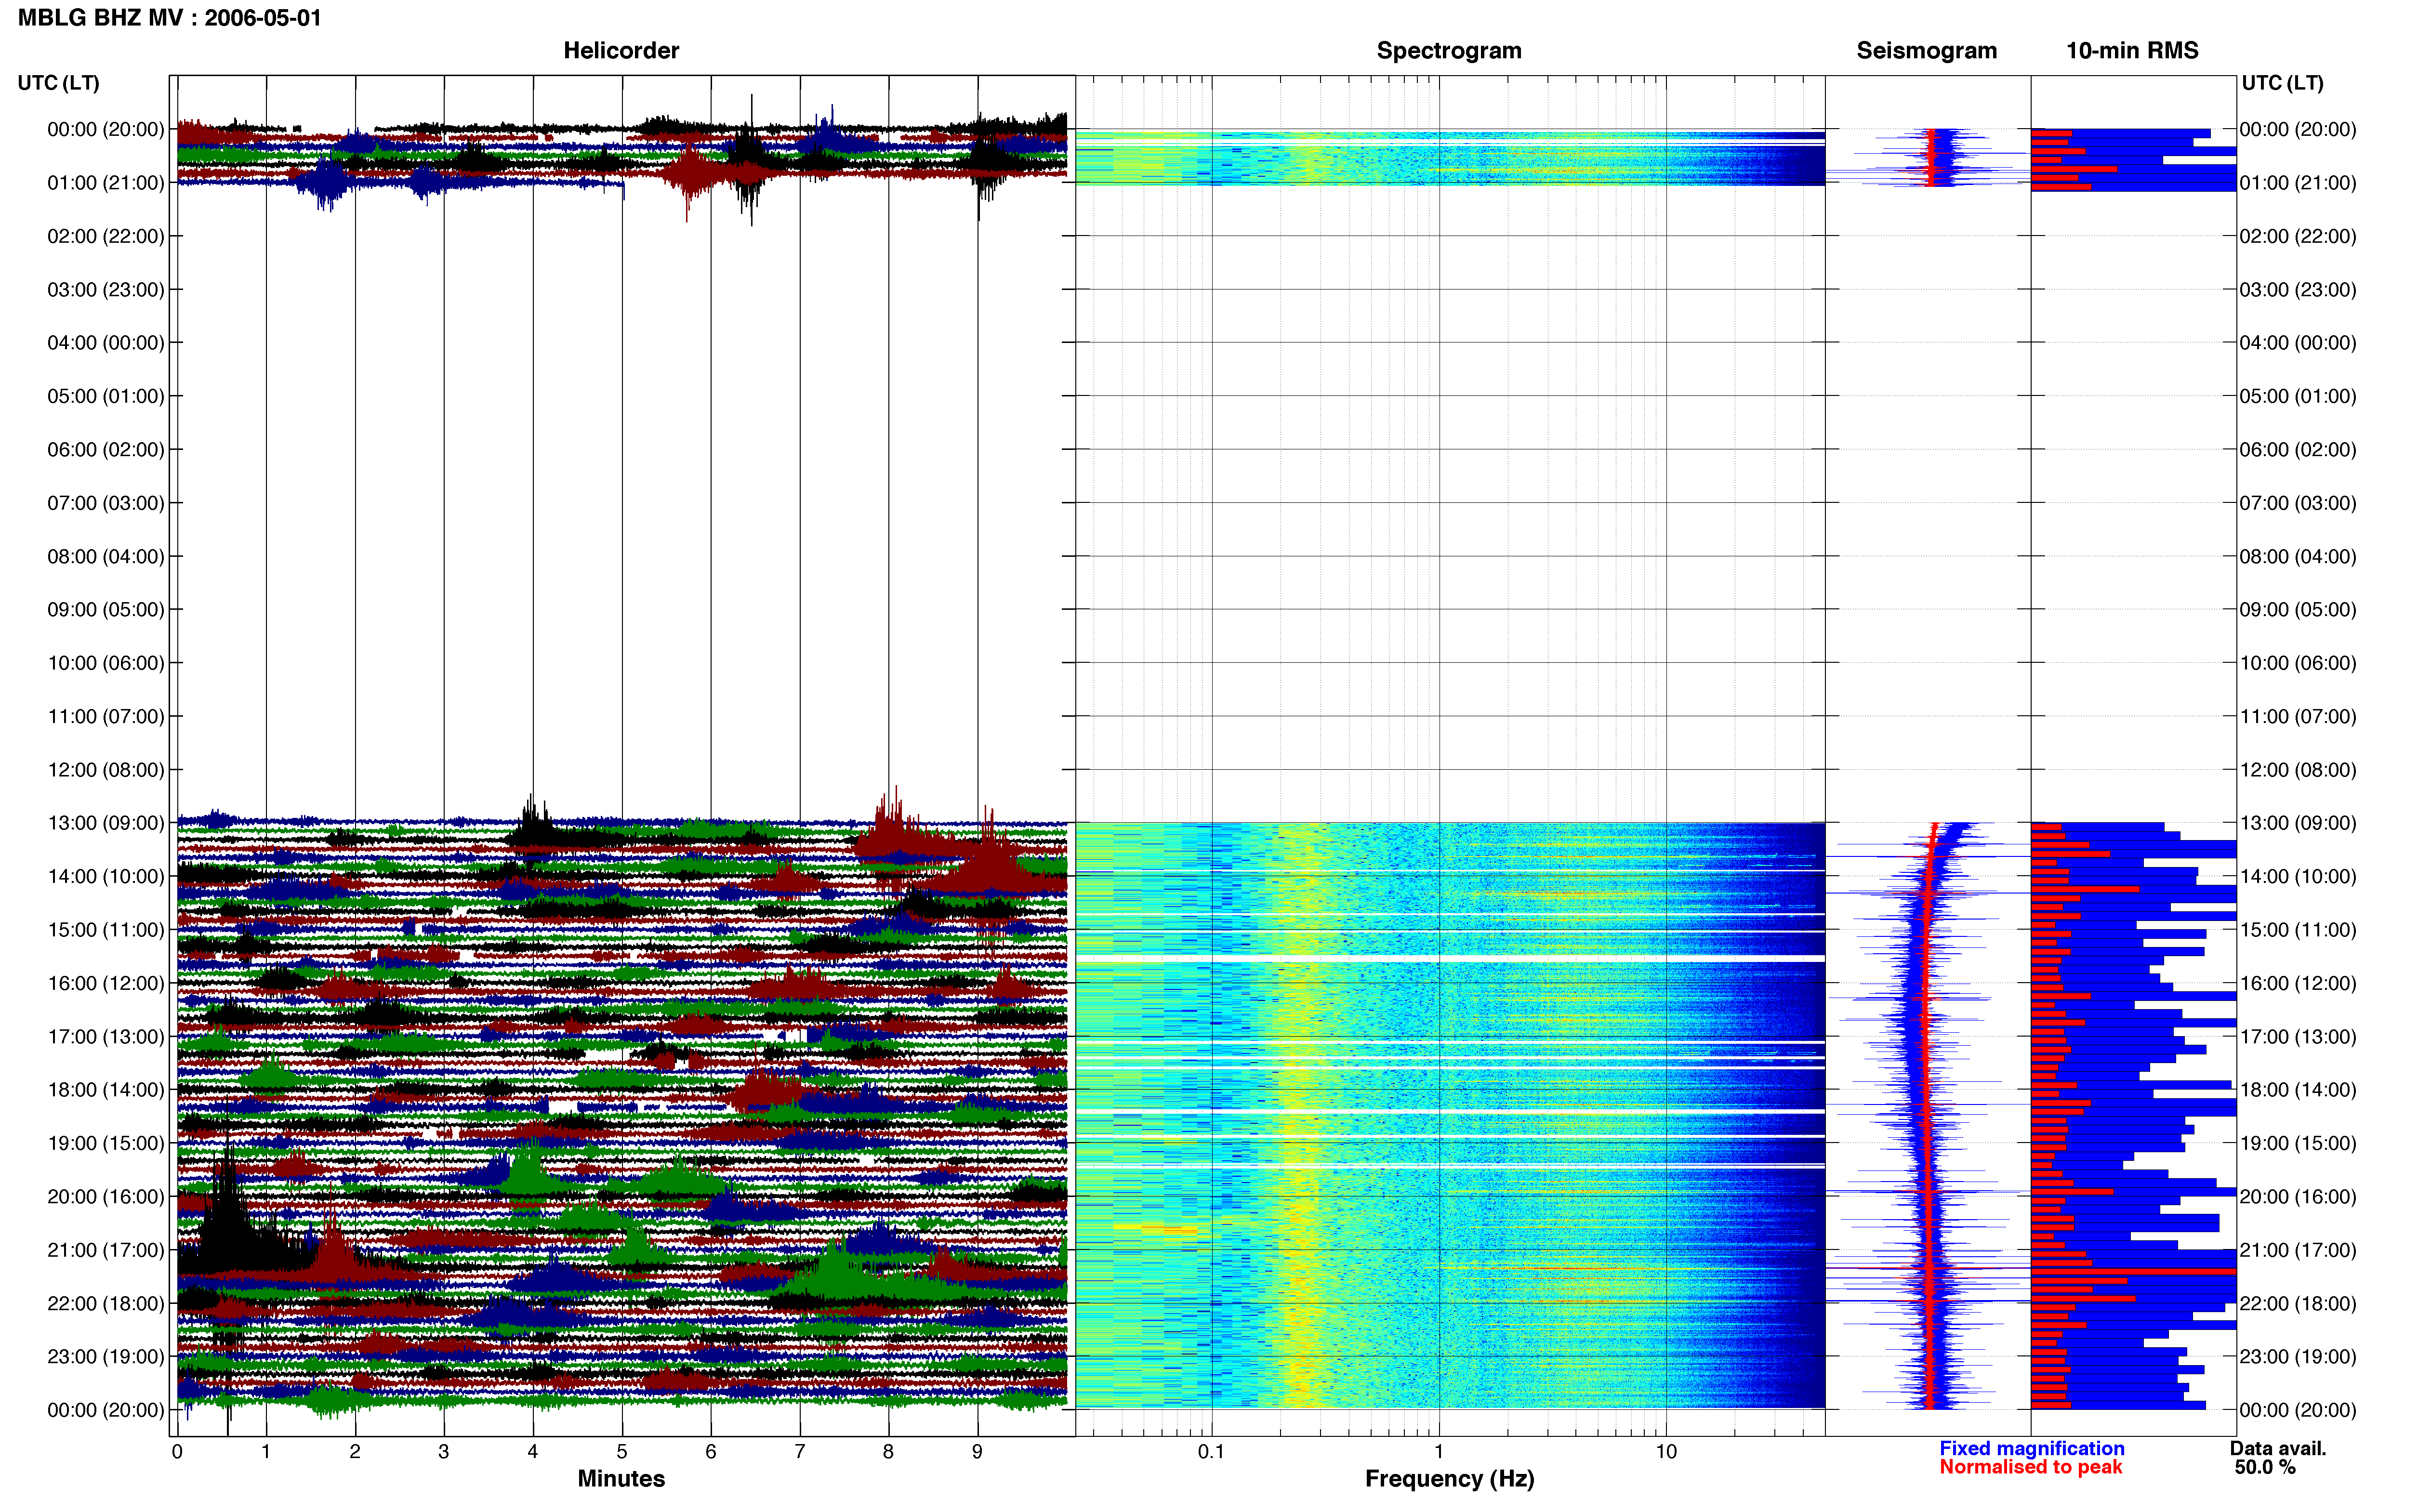Click left time label '06:00 (02:00)'
The width and height of the screenshot is (2418, 1512).
[106, 450]
